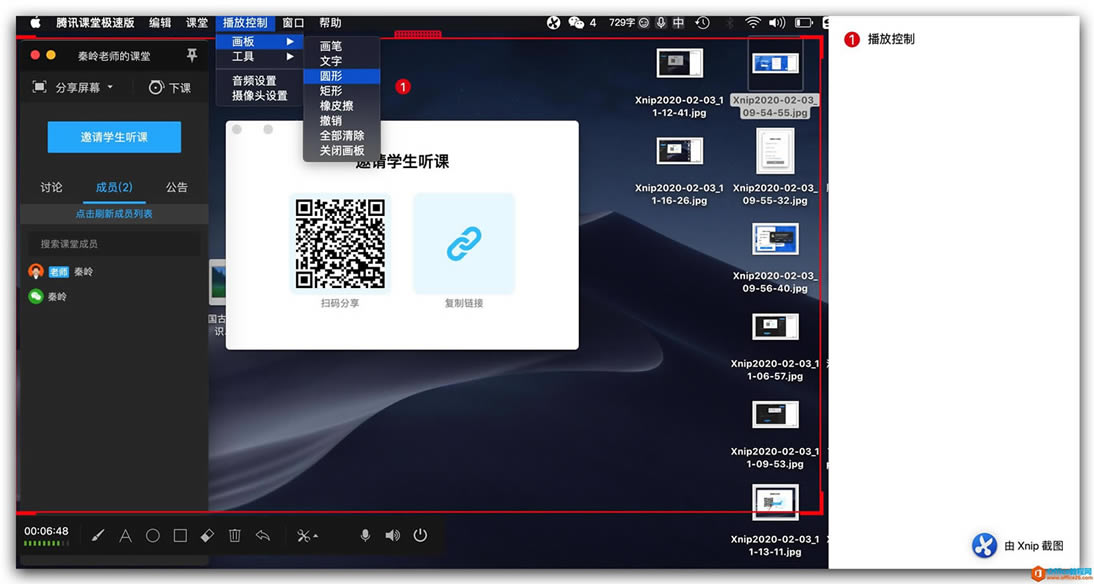Expand the 画板 submenu item
Screen dimensions: 1094x584
click(260, 42)
